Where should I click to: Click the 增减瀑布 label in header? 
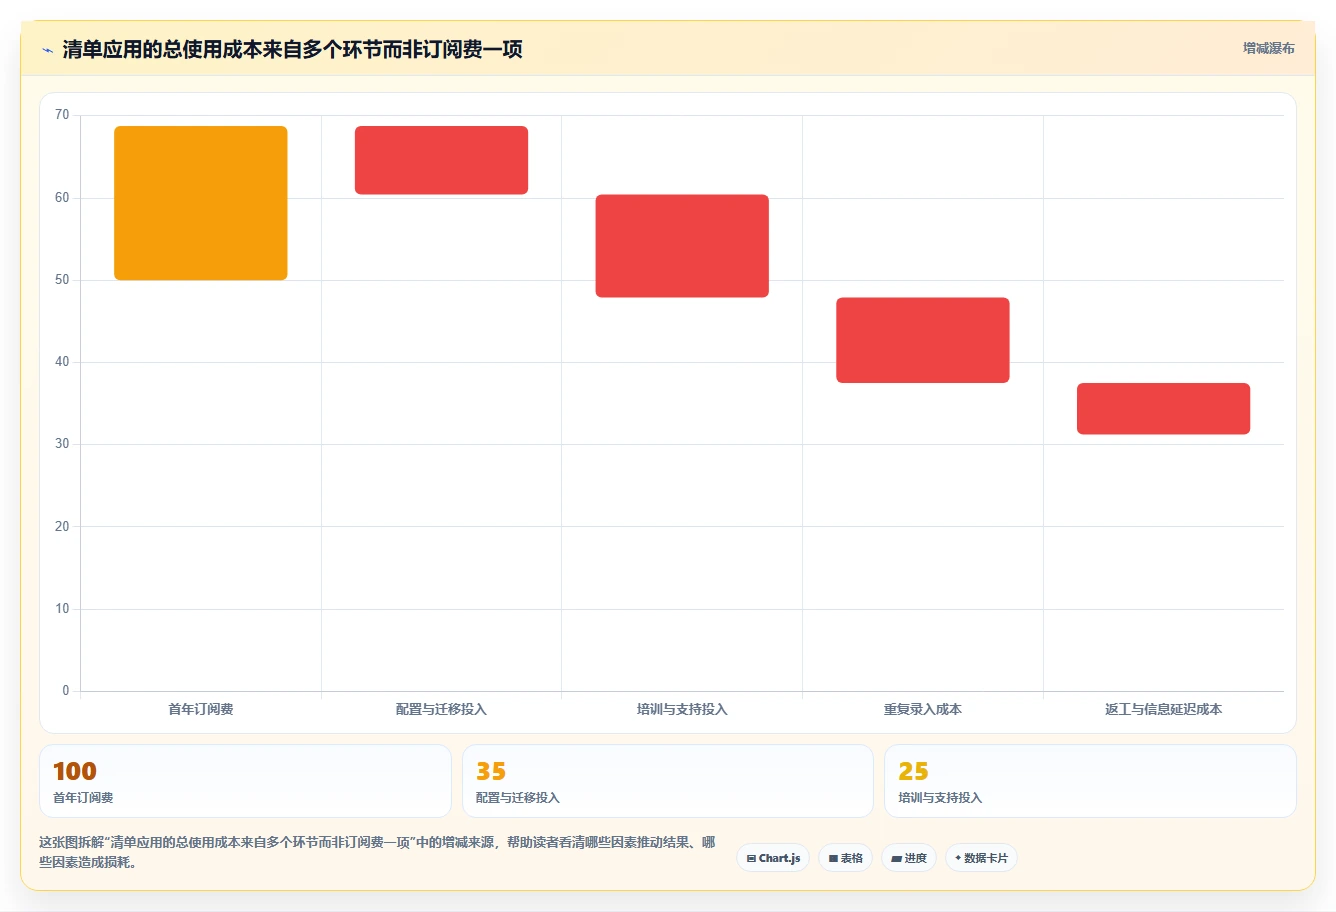point(1268,48)
